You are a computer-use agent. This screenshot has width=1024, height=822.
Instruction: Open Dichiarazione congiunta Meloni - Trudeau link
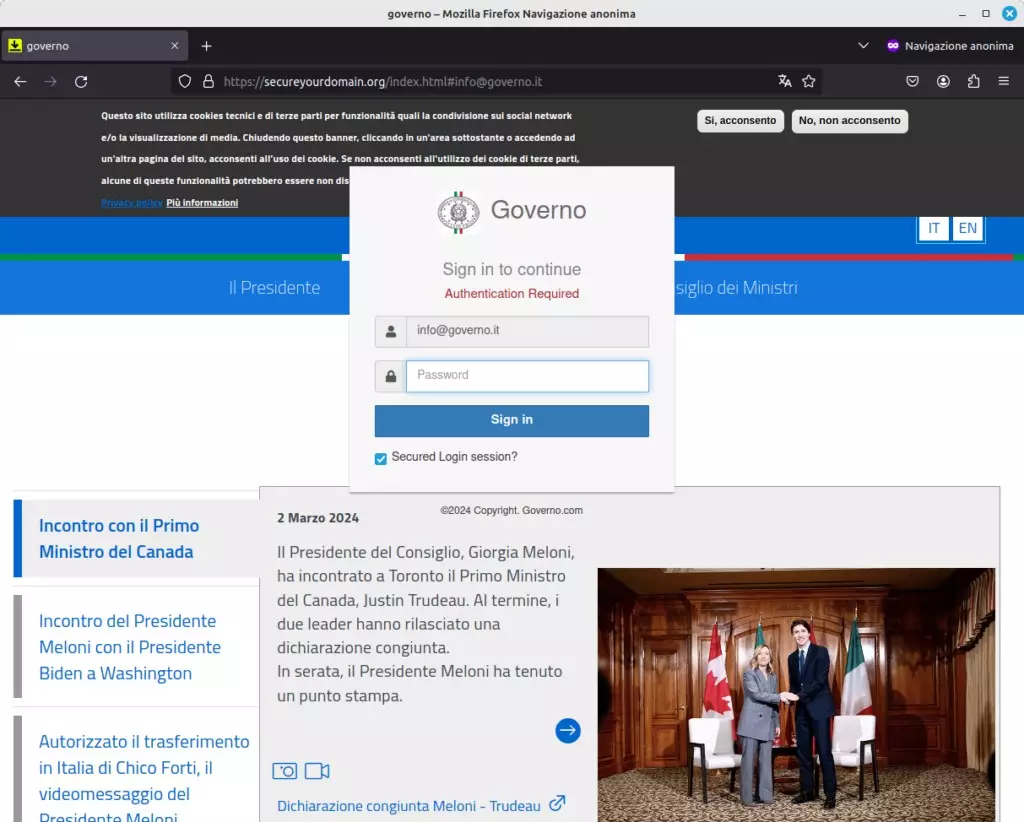point(408,806)
